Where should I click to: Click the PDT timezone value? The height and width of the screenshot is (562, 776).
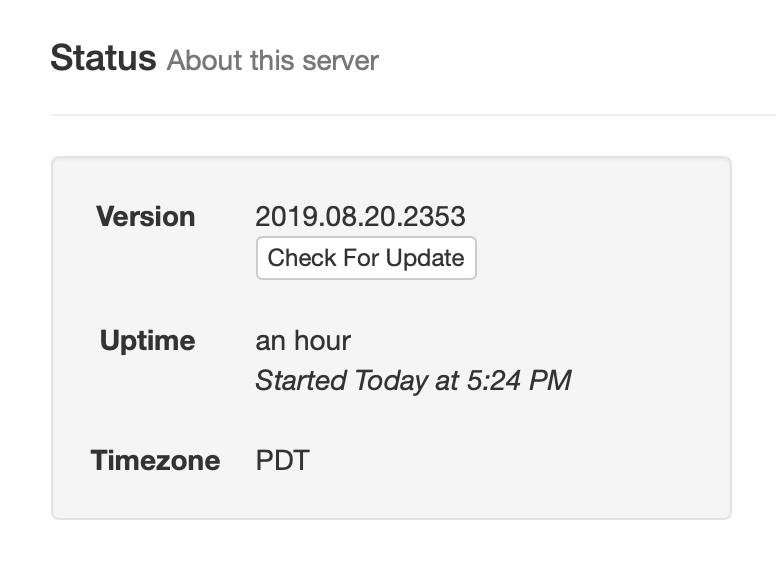pos(283,461)
